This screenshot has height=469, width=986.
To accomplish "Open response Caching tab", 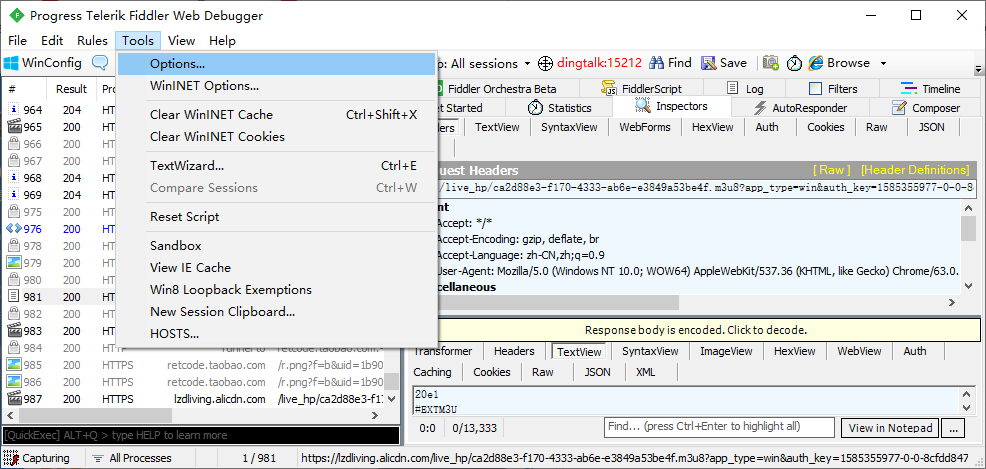I will 433,372.
